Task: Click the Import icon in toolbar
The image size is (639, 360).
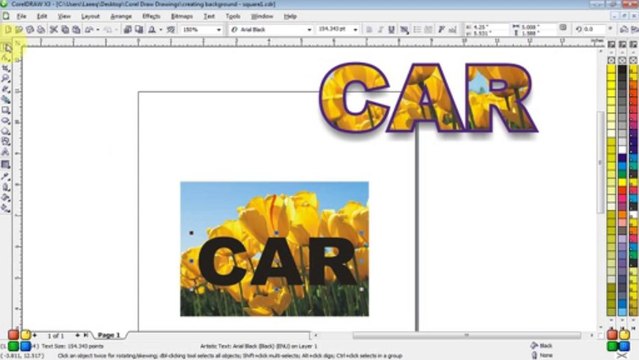Action: 128,30
